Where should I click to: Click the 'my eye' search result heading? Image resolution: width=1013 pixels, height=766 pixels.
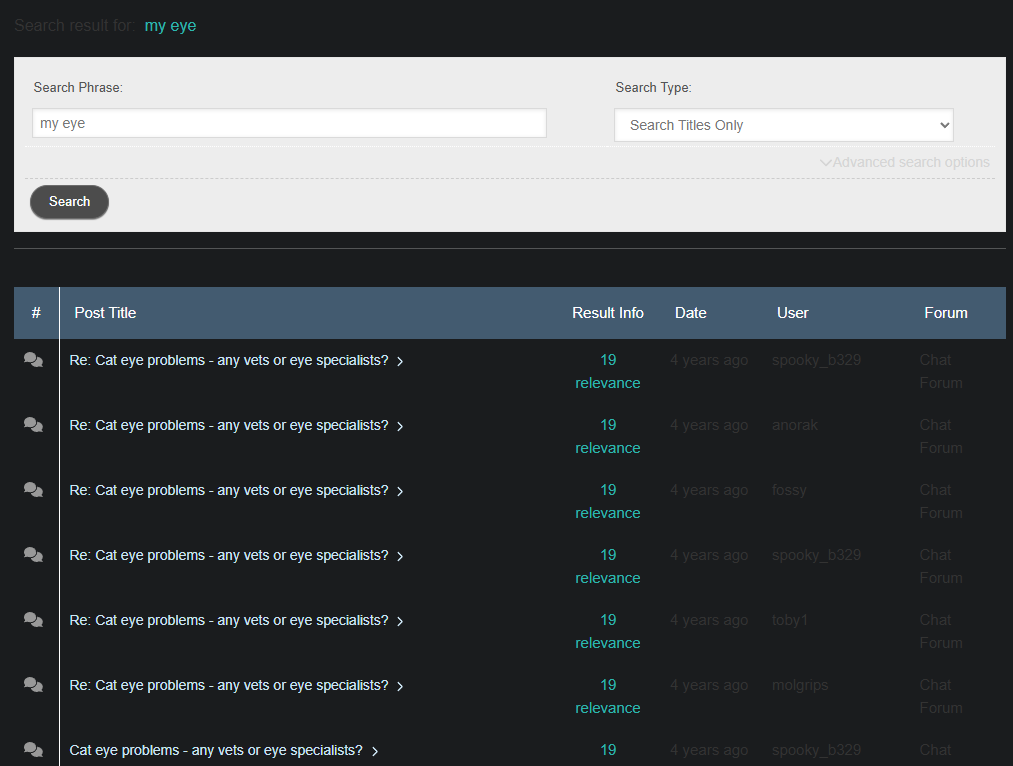170,26
